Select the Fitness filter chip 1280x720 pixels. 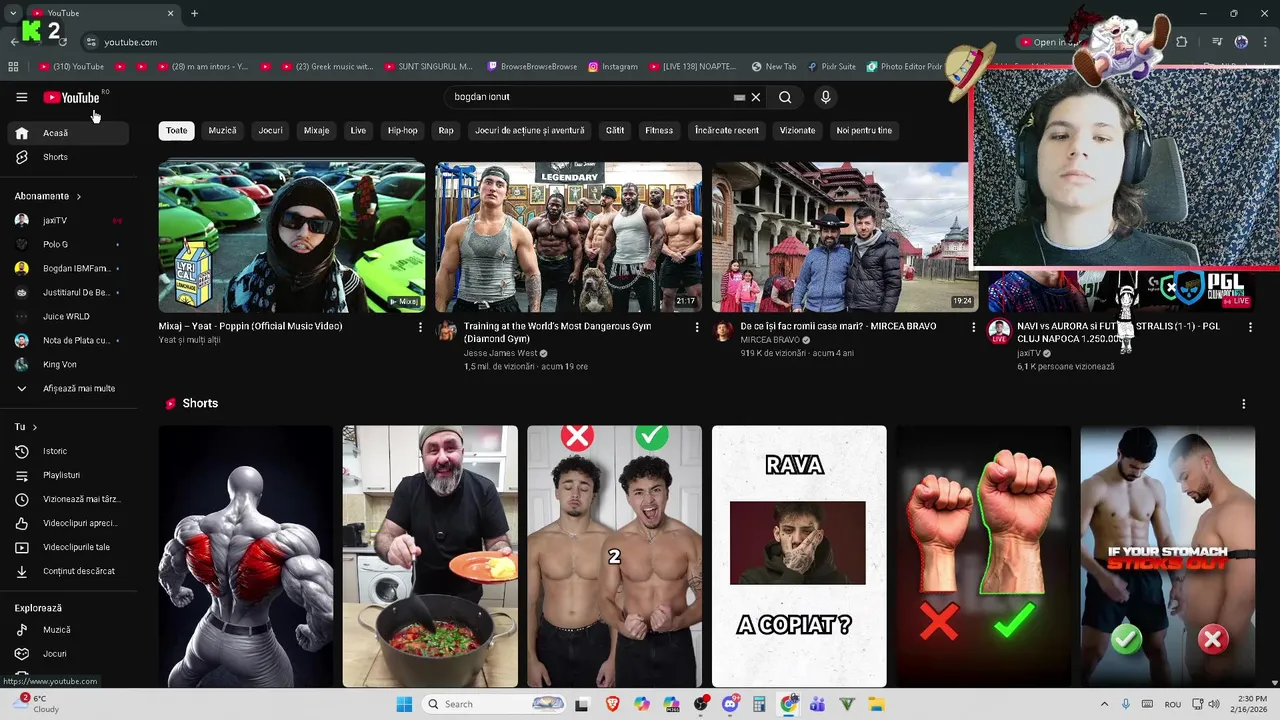[659, 130]
